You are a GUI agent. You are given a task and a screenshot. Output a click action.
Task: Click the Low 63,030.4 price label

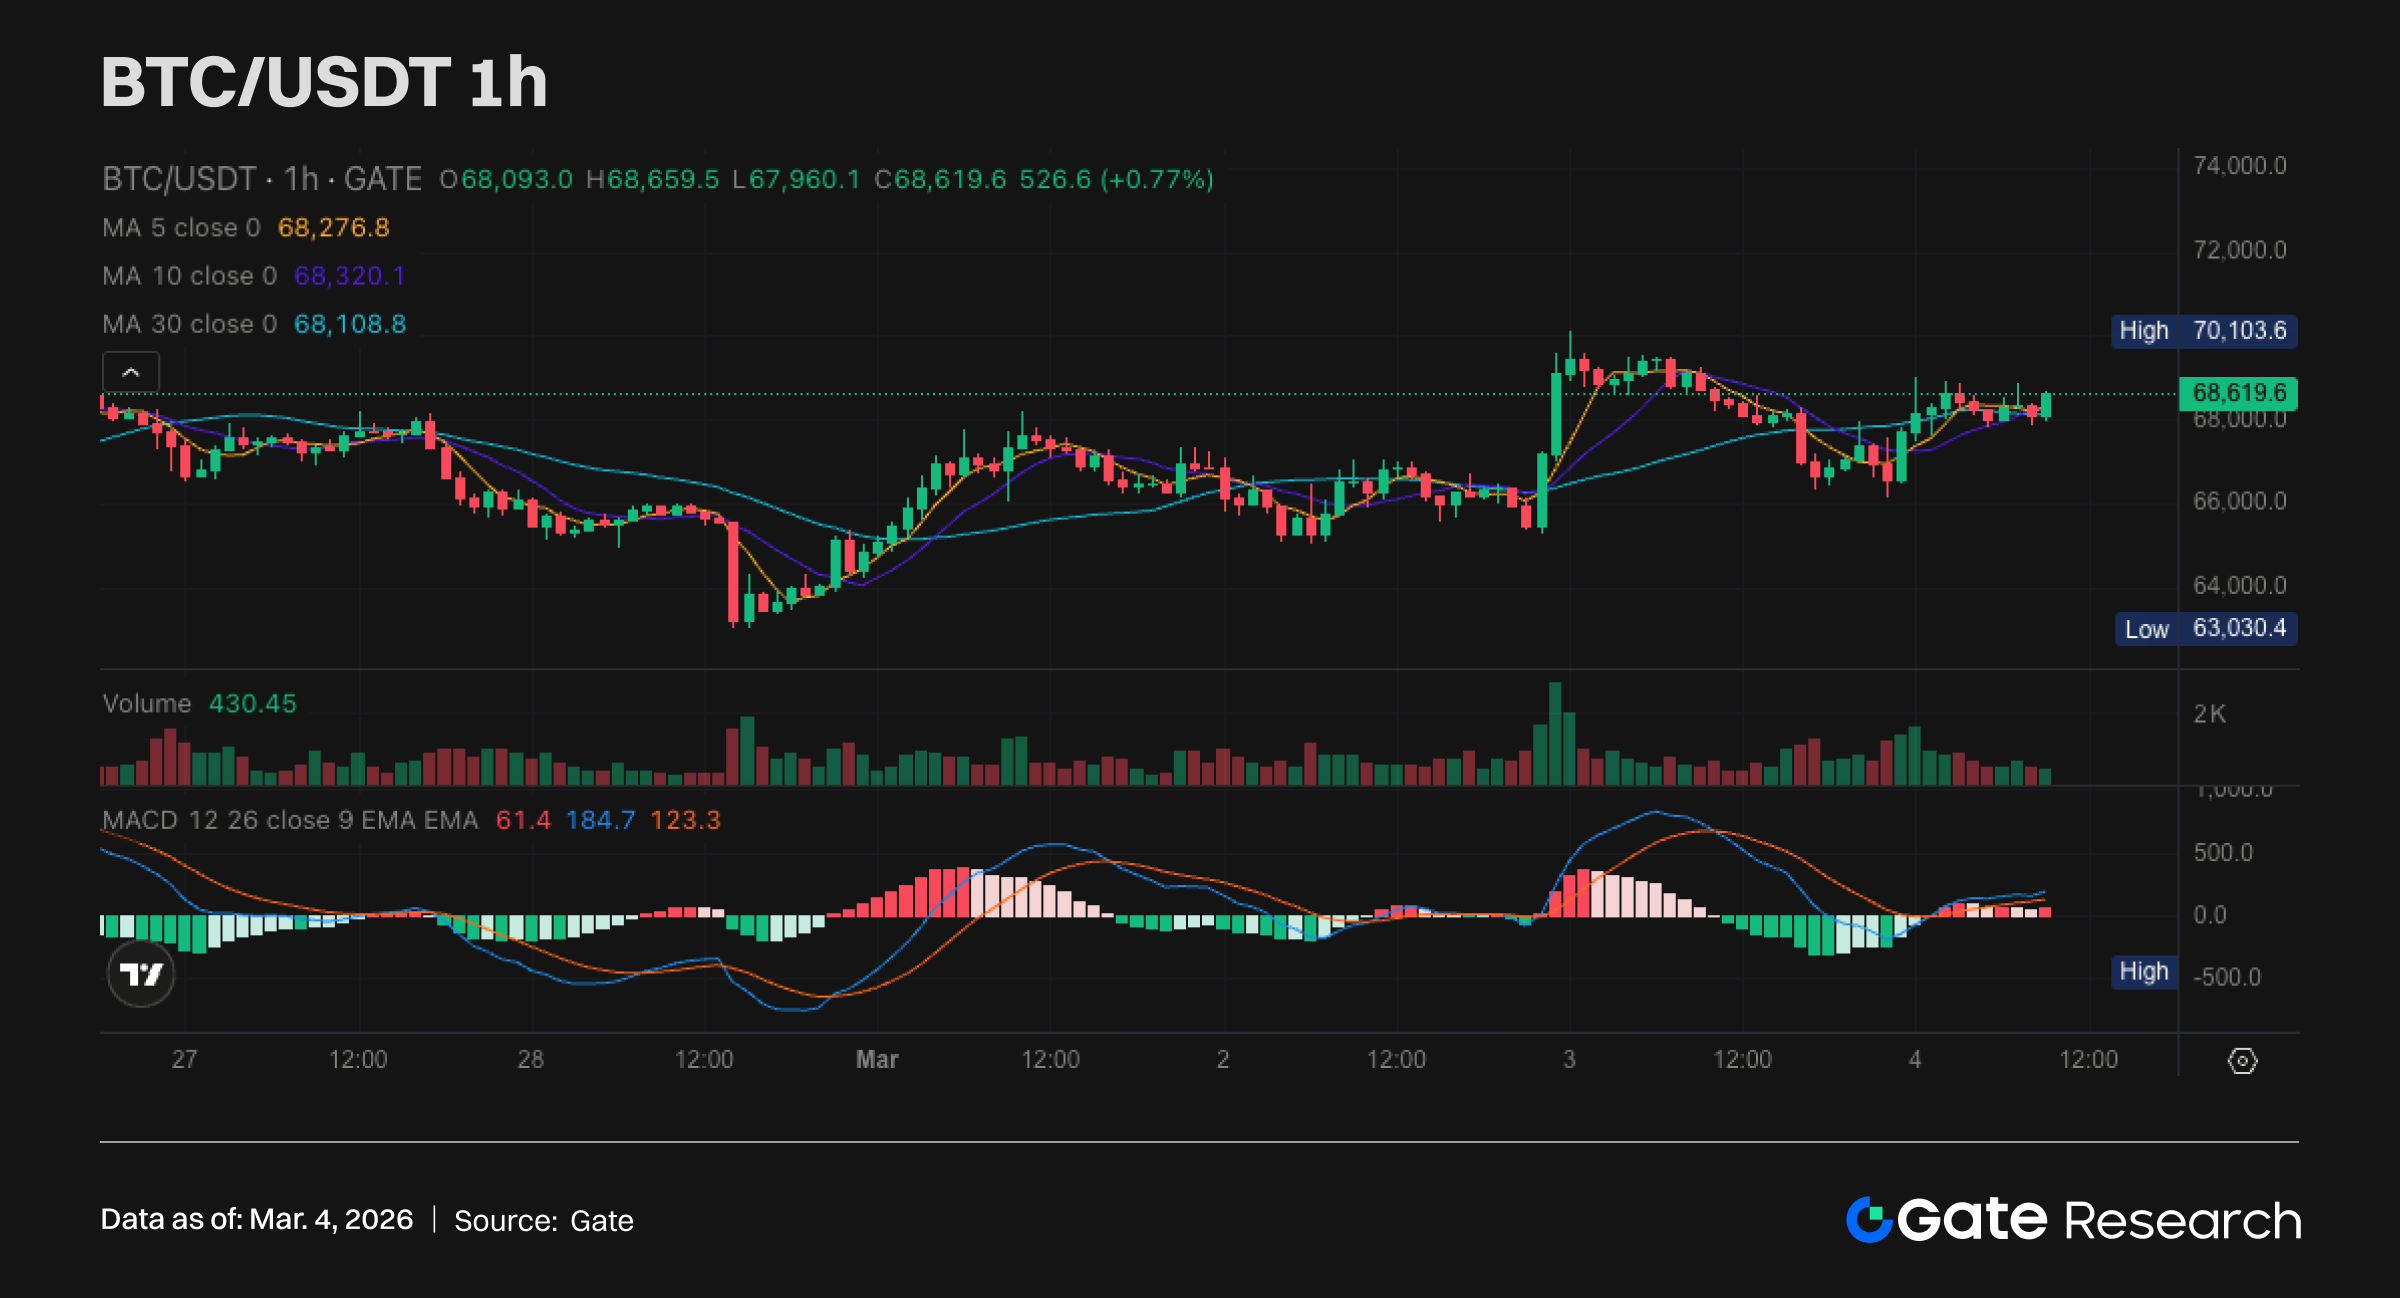pyautogui.click(x=2205, y=629)
